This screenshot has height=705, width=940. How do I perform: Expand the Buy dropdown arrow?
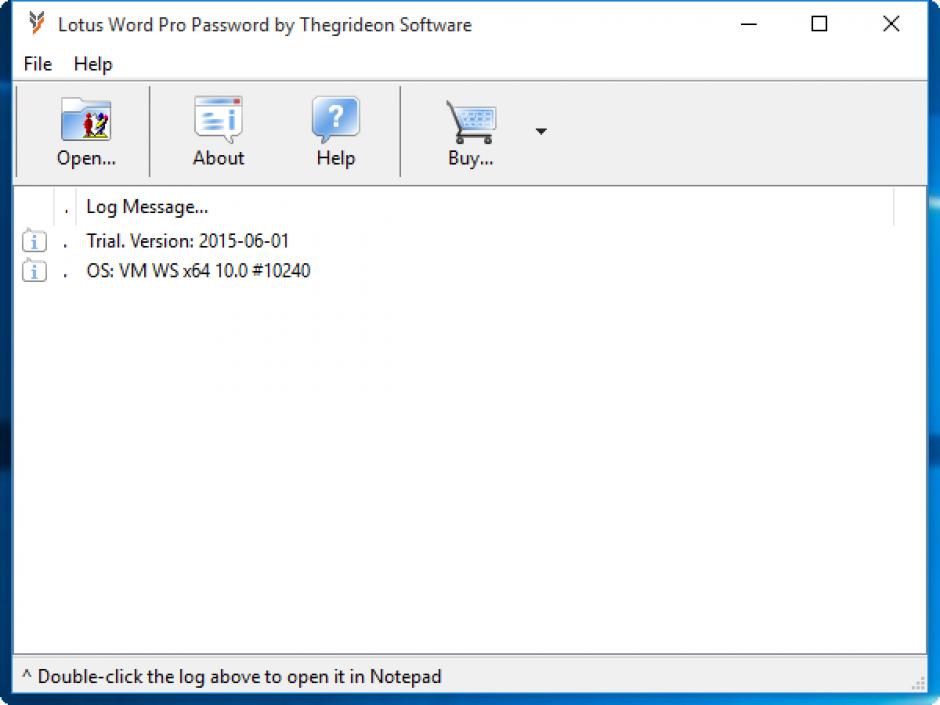(x=541, y=131)
